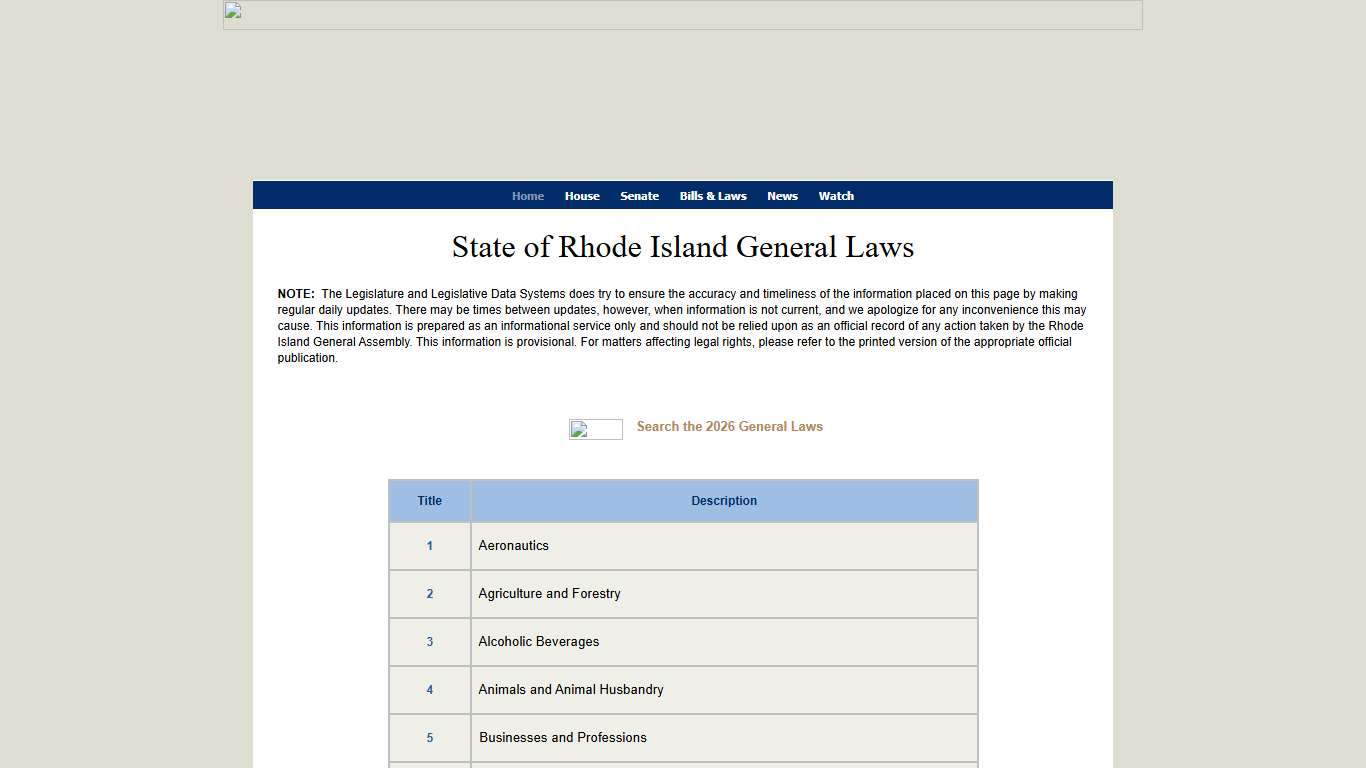Go to the Bills & Laws section
This screenshot has height=768, width=1366.
tap(712, 195)
